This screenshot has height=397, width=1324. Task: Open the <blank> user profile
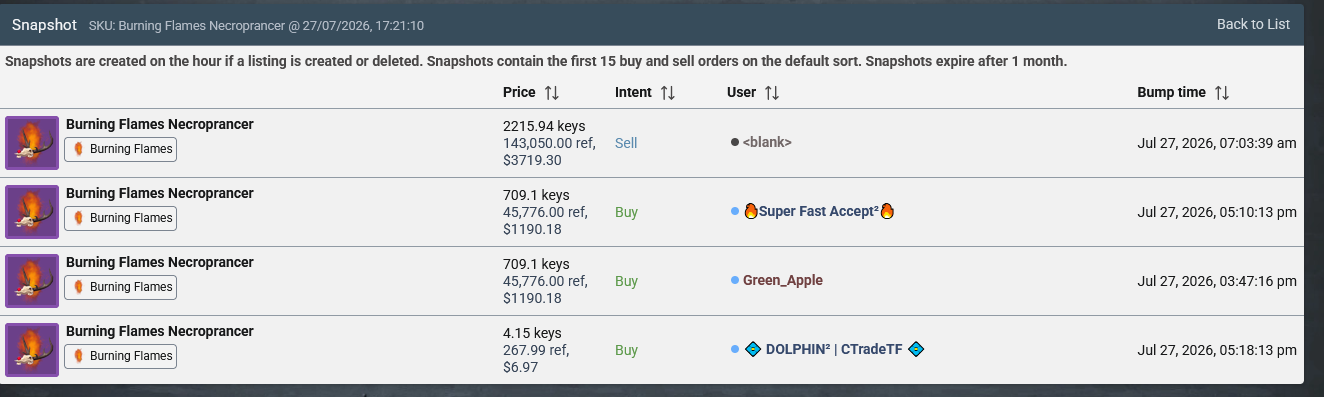click(767, 143)
